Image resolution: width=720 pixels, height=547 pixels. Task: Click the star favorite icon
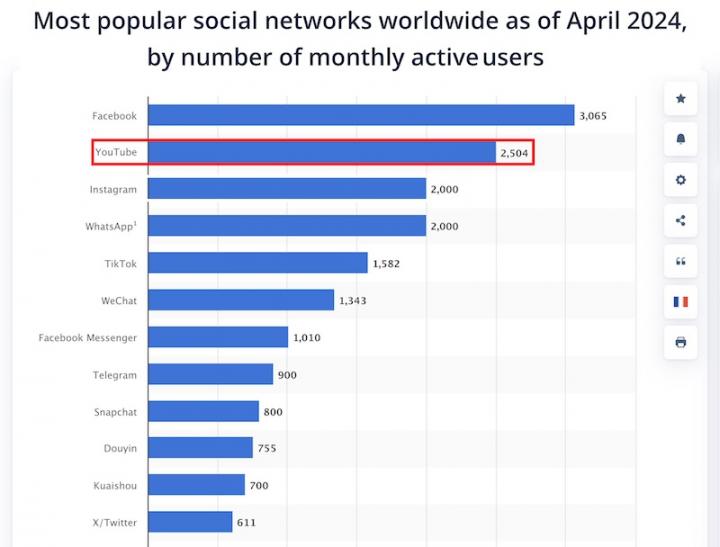pyautogui.click(x=681, y=98)
